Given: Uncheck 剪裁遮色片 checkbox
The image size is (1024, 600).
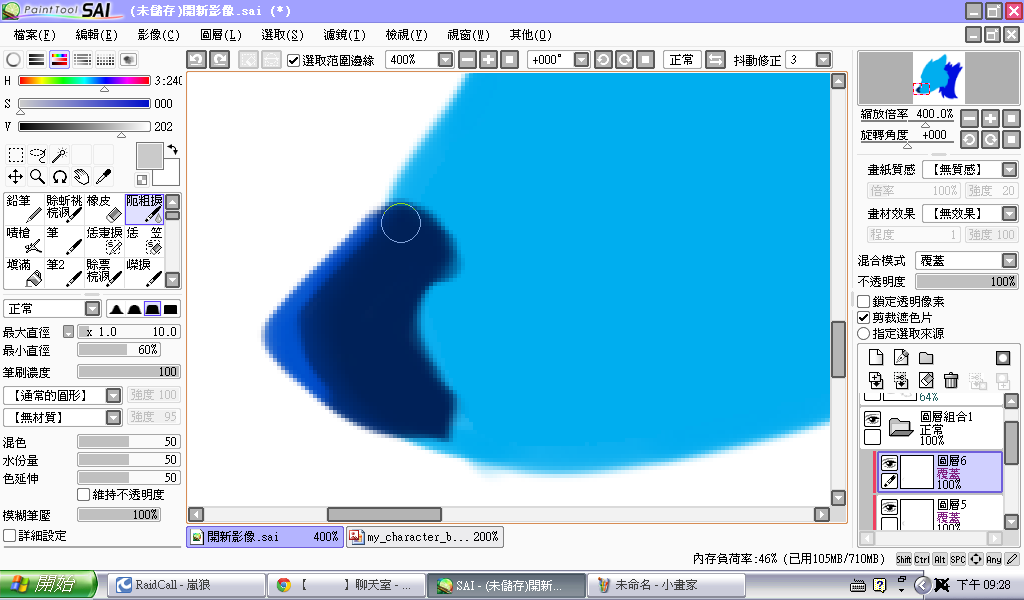Looking at the screenshot, I should pos(863,317).
